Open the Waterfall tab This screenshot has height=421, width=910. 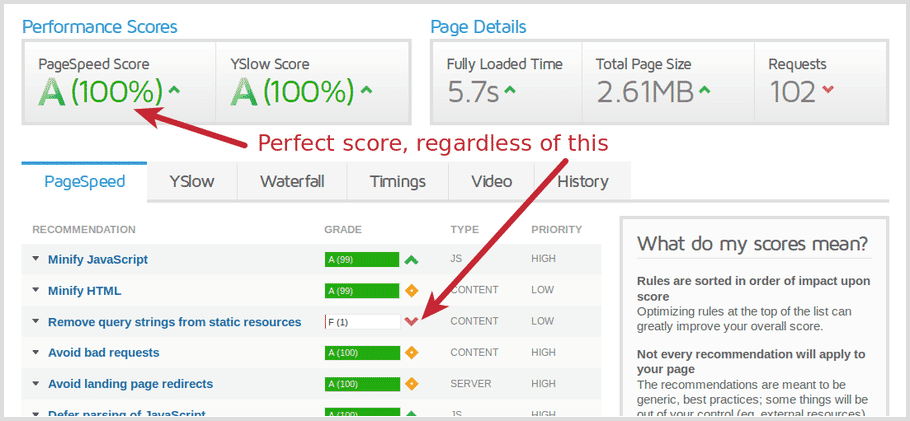[x=292, y=182]
